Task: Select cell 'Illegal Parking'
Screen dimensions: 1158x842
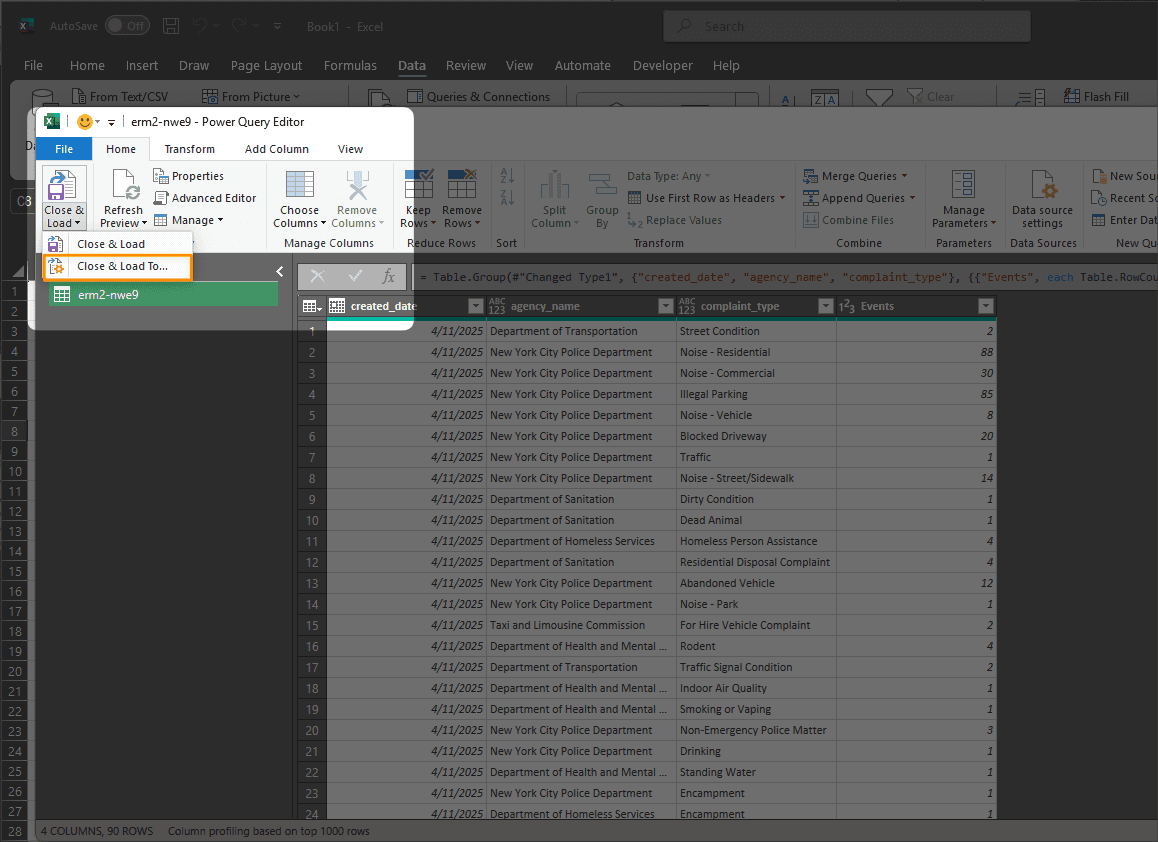Action: click(756, 394)
